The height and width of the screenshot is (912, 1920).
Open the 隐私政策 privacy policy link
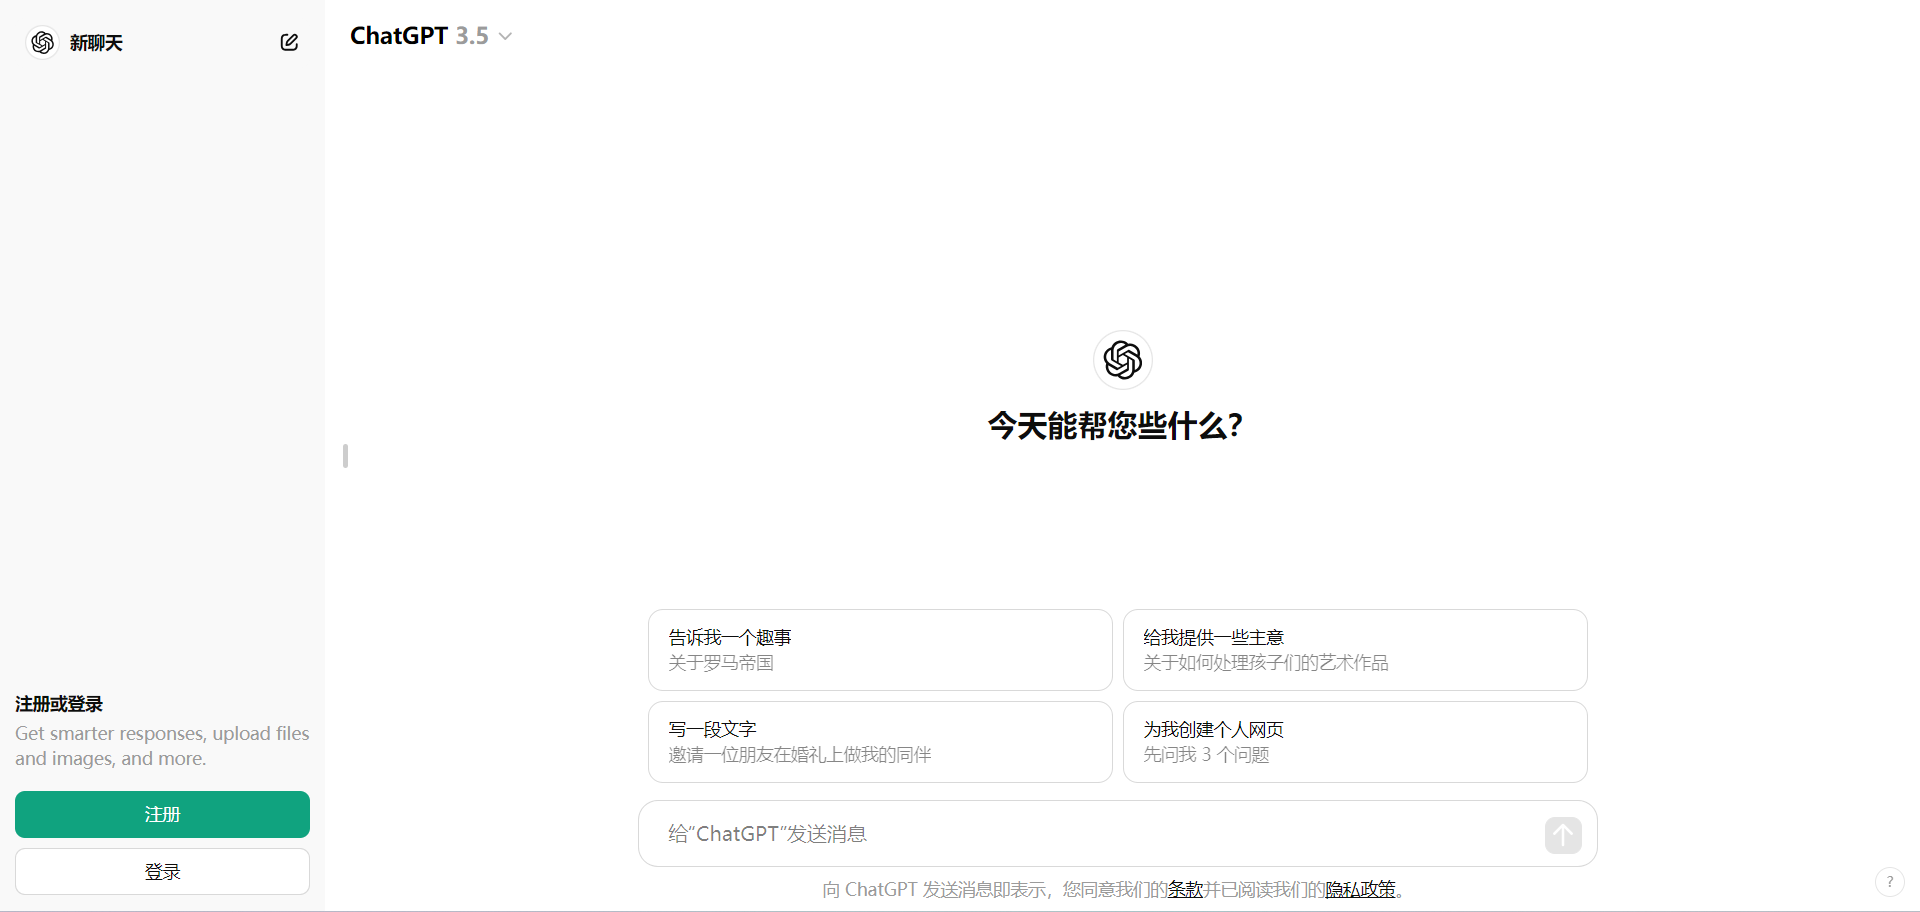[x=1360, y=889]
